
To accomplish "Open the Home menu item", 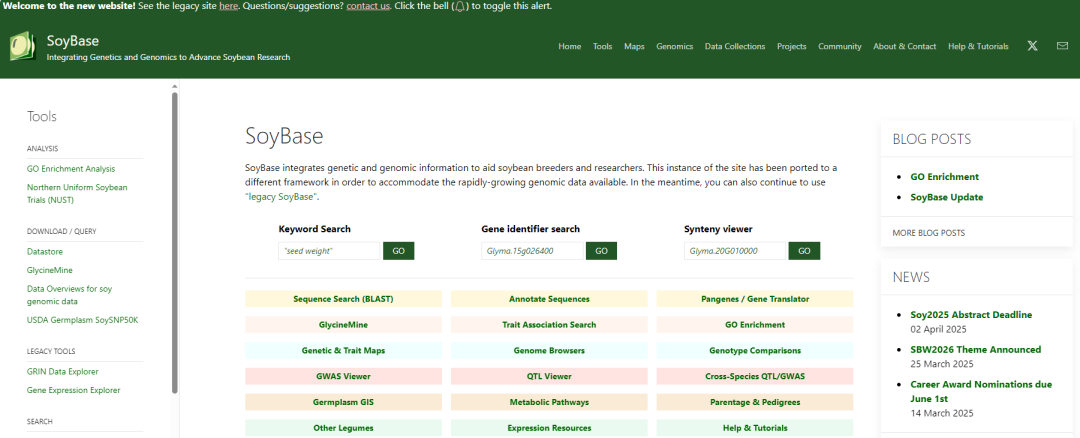I will pyautogui.click(x=570, y=46).
